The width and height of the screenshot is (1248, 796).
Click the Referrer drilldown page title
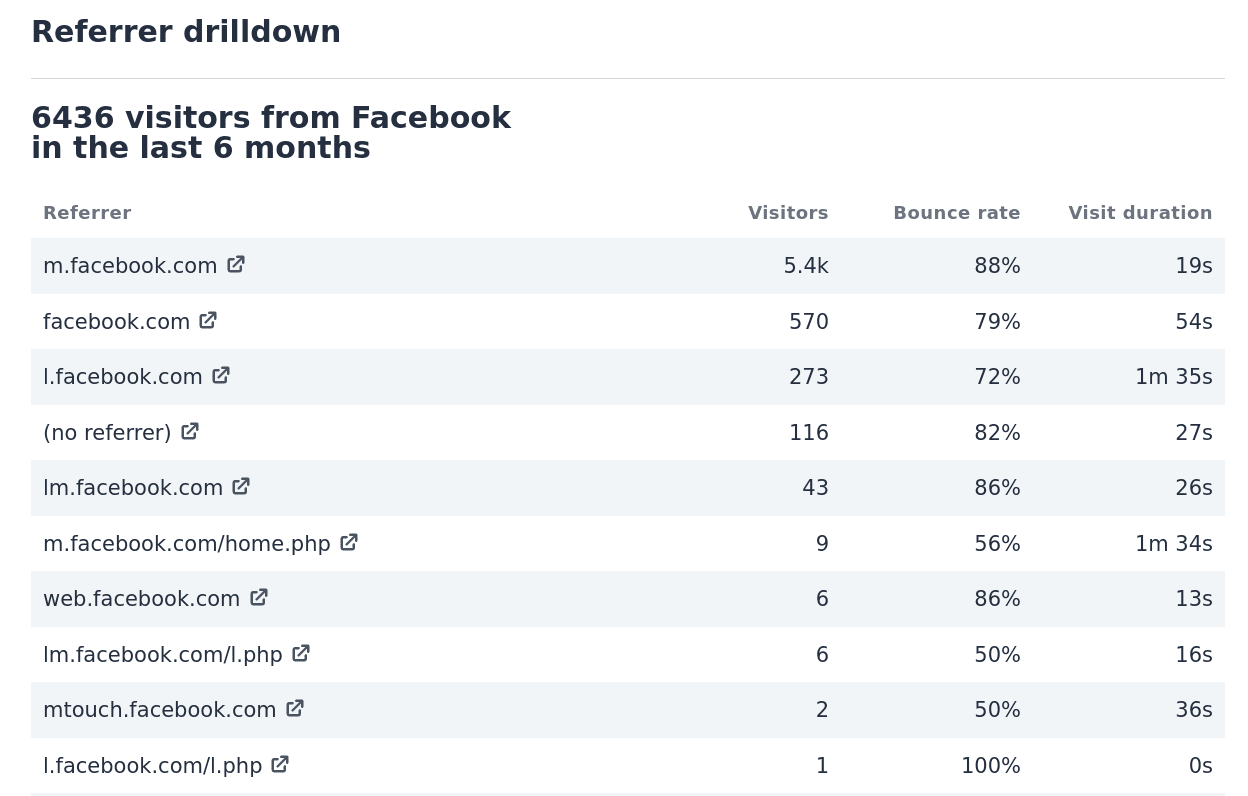click(185, 31)
